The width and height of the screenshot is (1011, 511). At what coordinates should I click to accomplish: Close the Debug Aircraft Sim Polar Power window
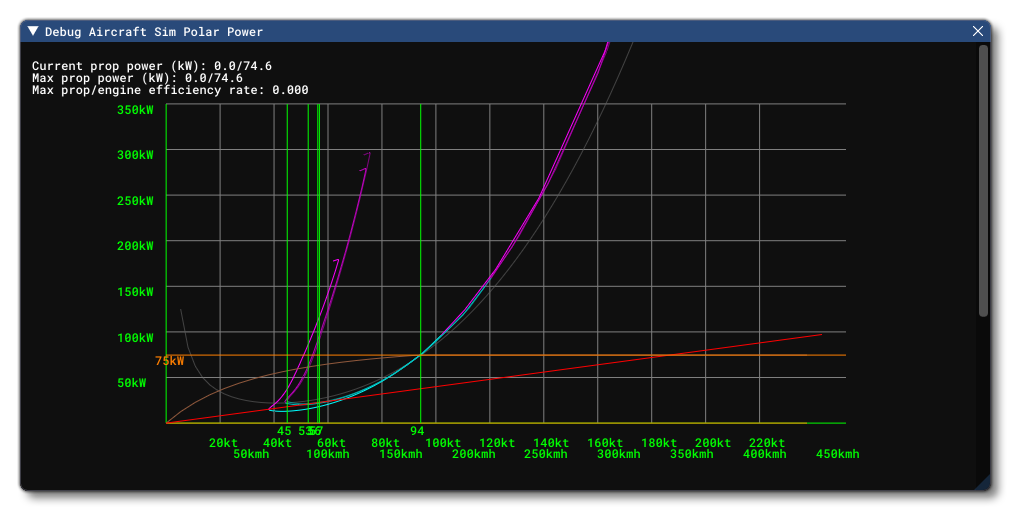click(978, 31)
